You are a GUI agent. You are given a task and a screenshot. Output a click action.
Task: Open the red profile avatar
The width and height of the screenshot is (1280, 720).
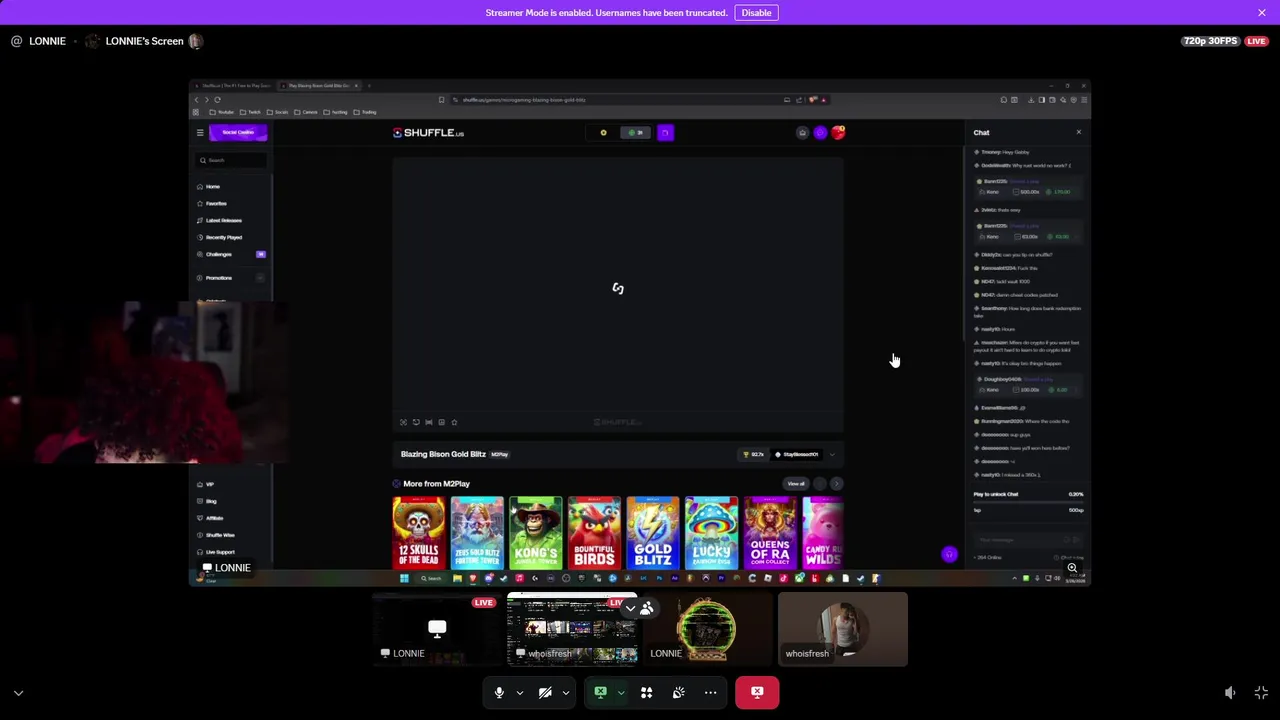[x=838, y=132]
